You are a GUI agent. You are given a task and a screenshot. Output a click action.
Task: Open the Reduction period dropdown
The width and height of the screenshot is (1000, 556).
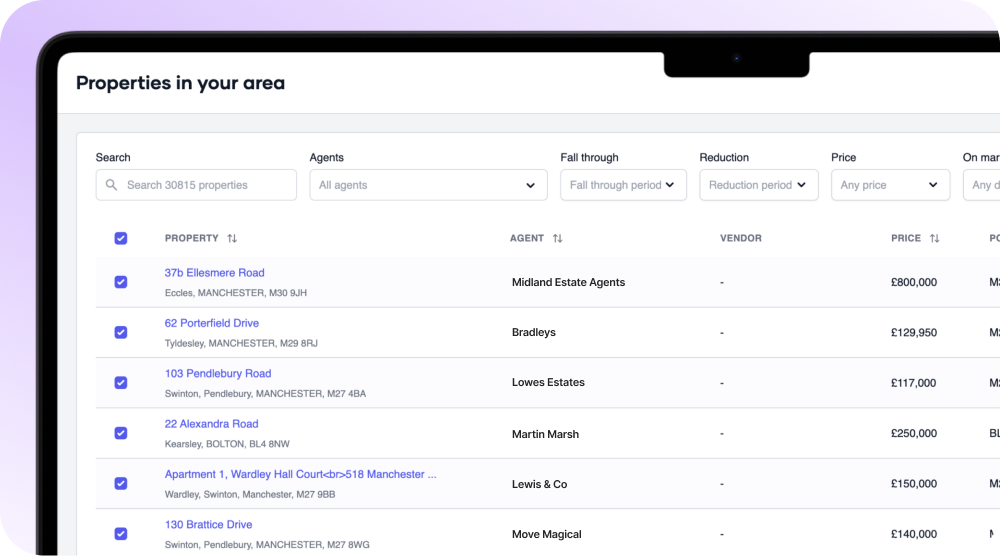[759, 185]
